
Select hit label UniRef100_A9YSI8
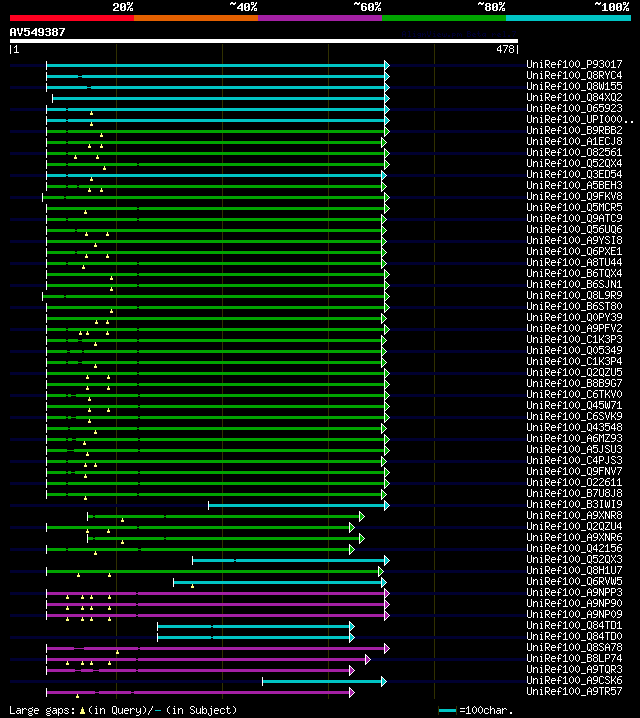574,240
